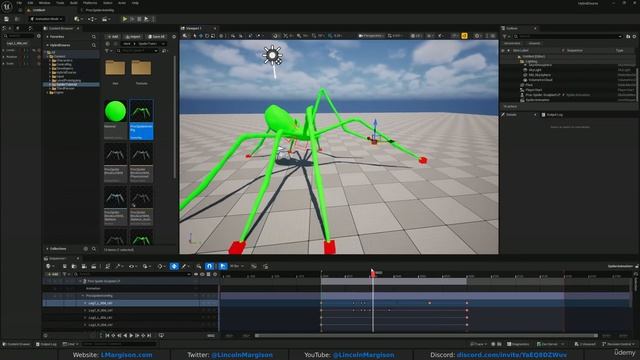Click the Sequencer Play reverse button
The height and width of the screenshot is (360, 640).
coord(125,336)
